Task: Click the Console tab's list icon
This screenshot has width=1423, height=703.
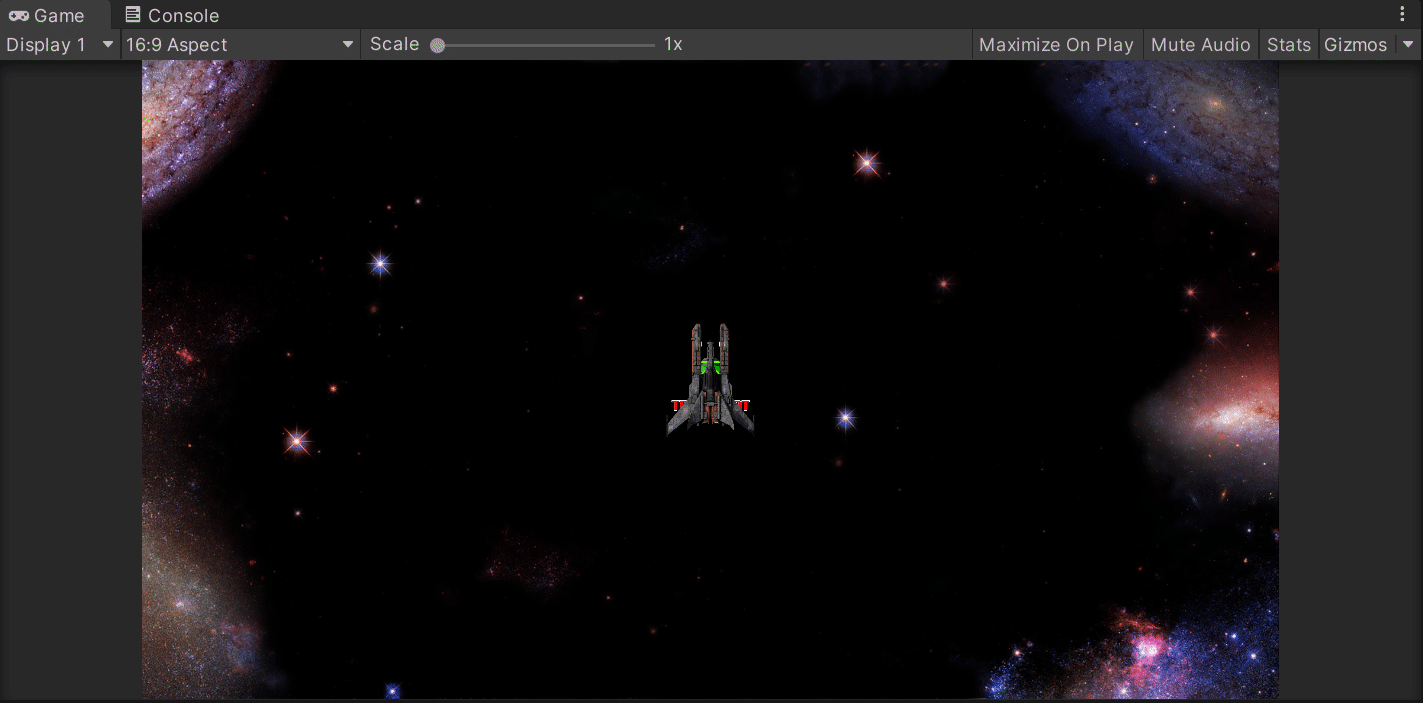Action: click(133, 15)
